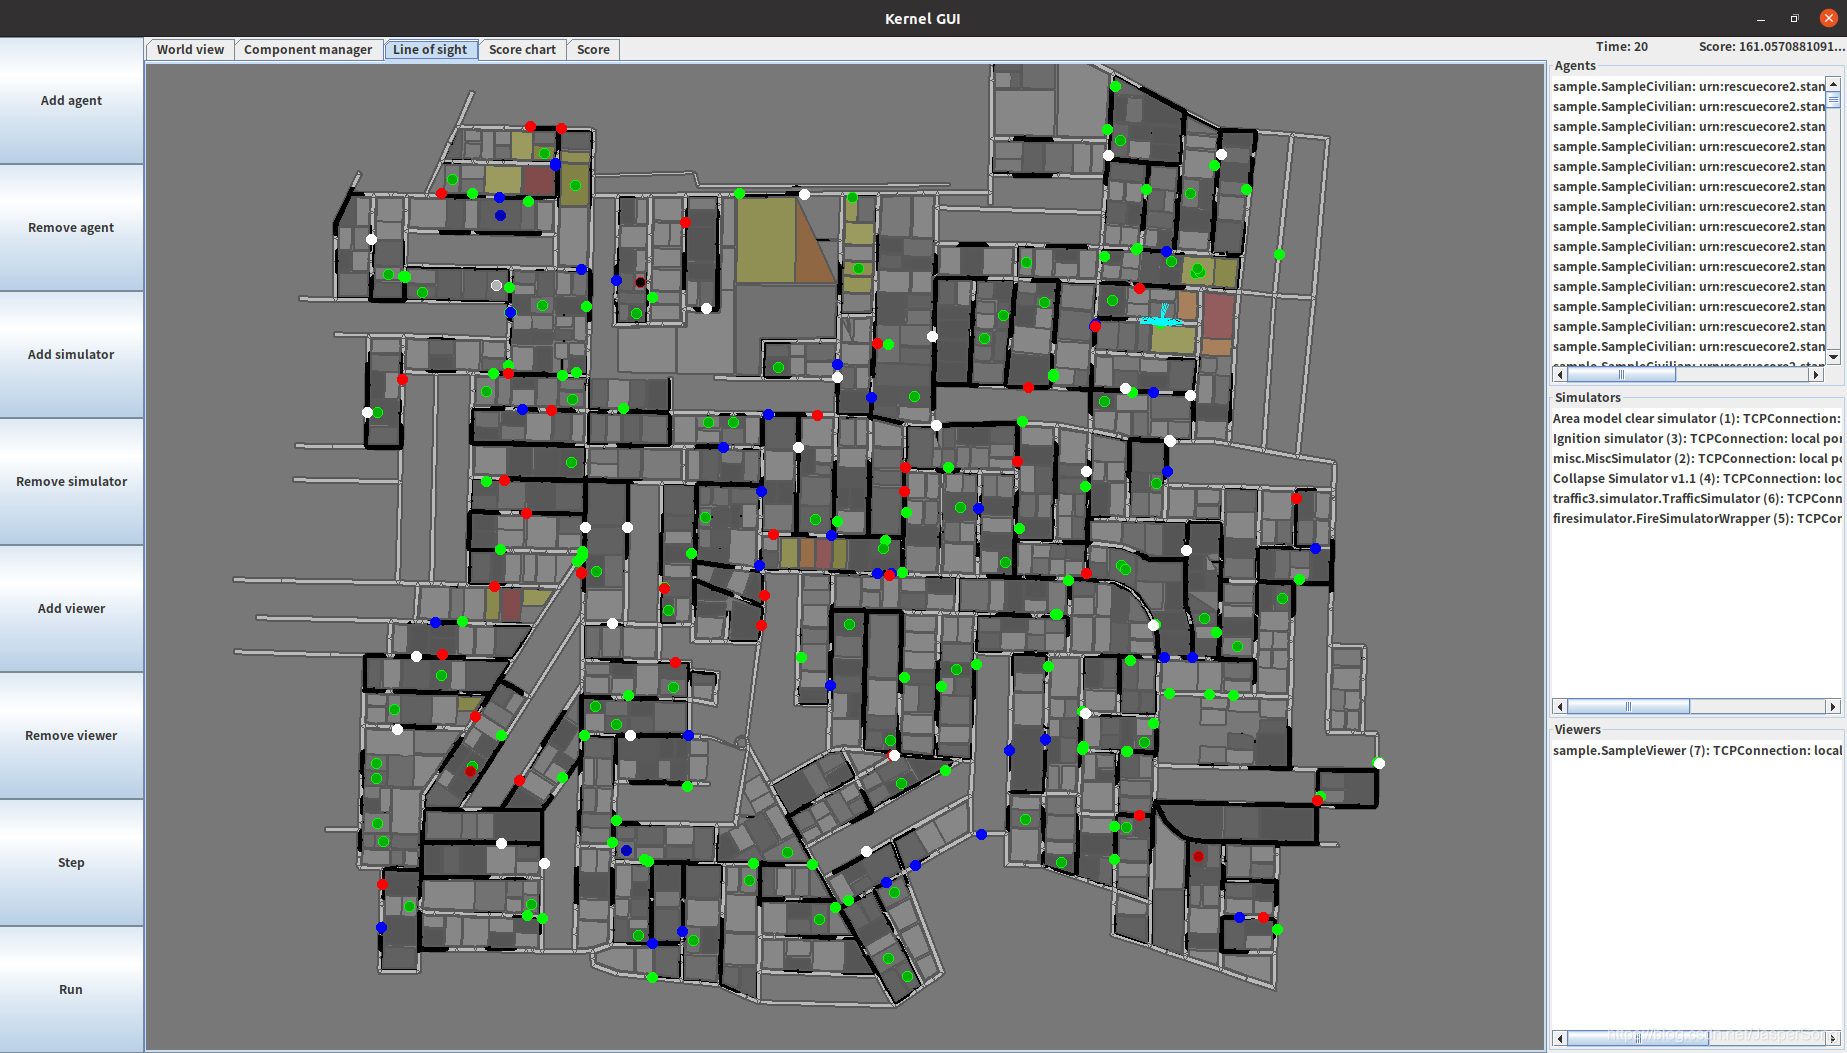1847x1053 pixels.
Task: Select Area model clear simulator (1) entry
Action: [x=1696, y=419]
